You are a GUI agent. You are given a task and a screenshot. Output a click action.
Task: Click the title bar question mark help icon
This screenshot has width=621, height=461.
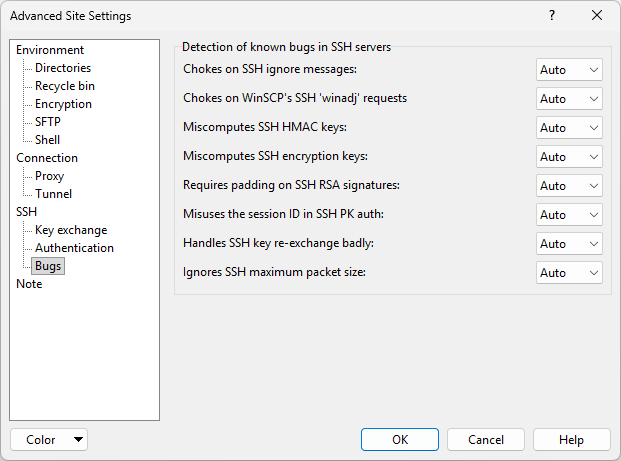click(552, 15)
